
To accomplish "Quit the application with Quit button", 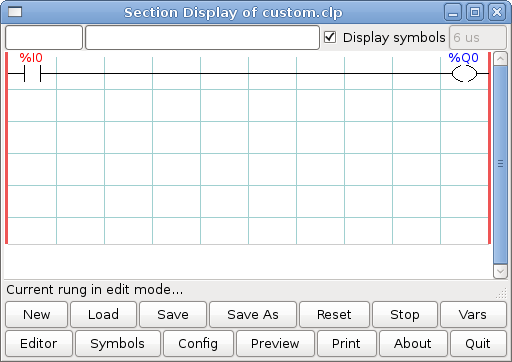I will pos(478,343).
